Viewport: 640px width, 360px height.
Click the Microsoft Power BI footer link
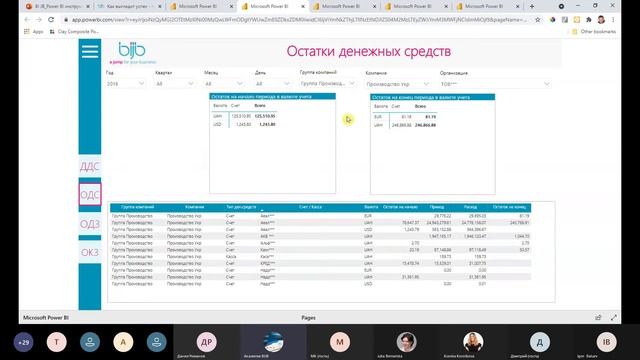pyautogui.click(x=46, y=318)
